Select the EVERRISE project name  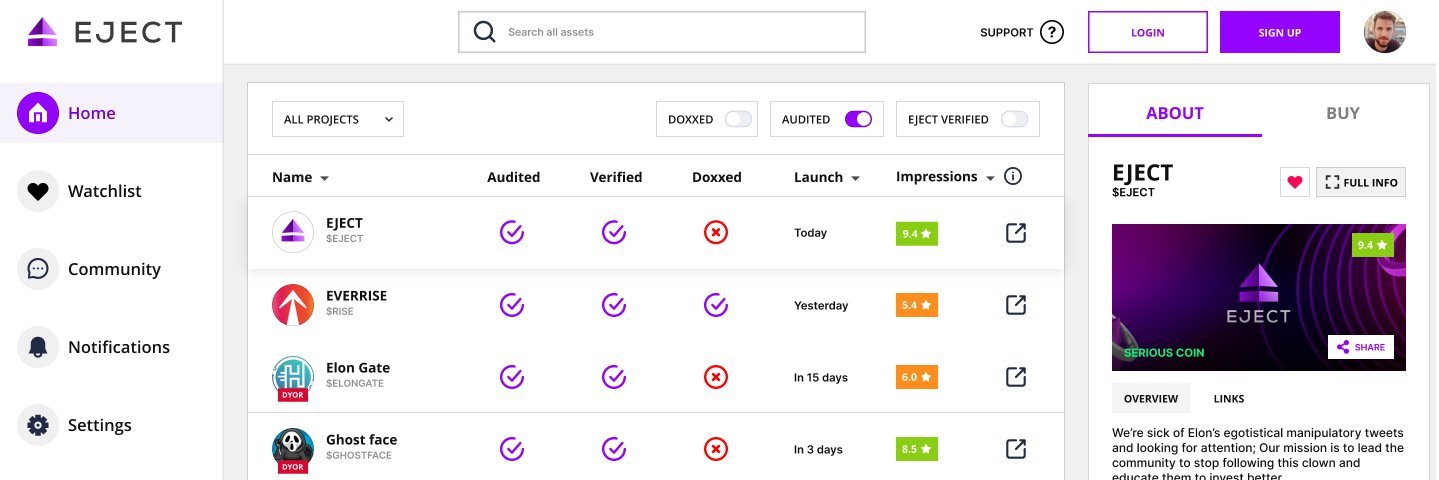tap(356, 296)
